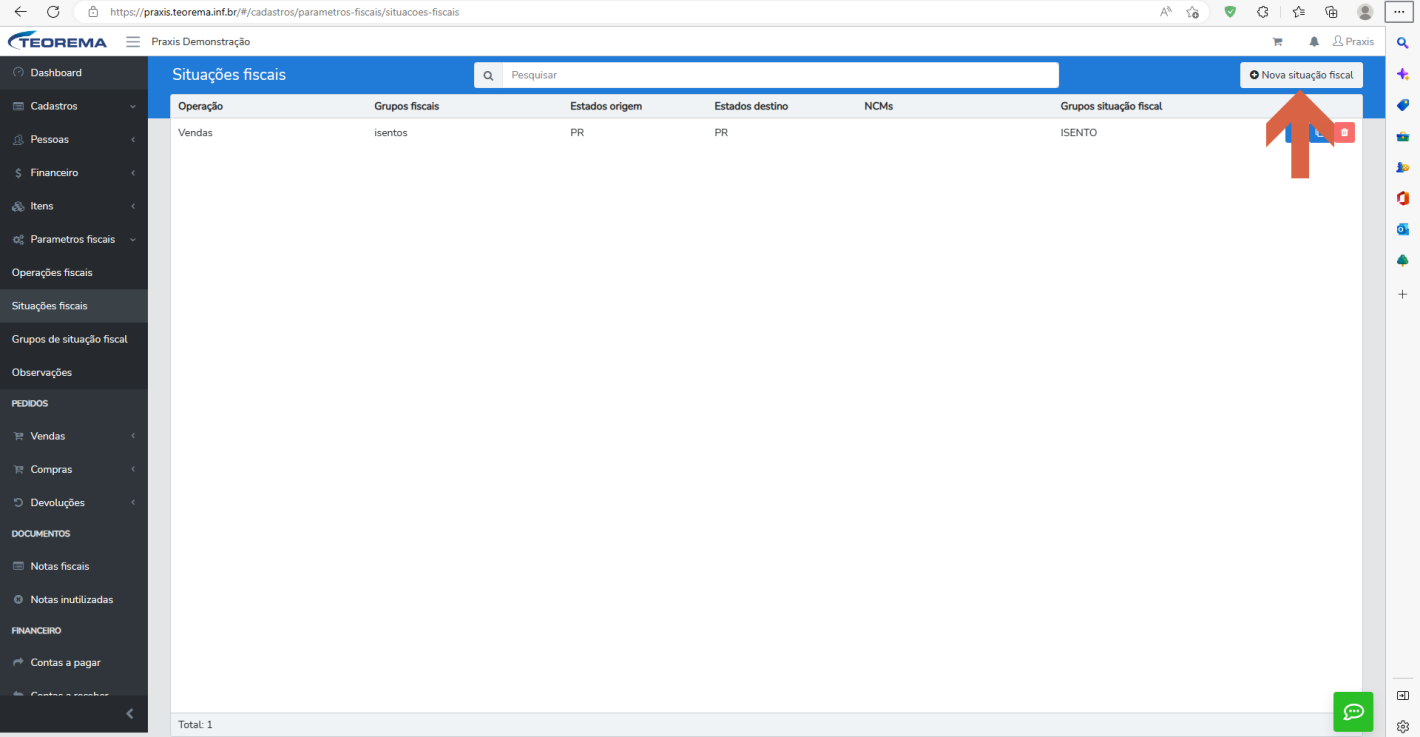This screenshot has width=1420, height=737.
Task: Click the Teorema logo
Action: coord(58,41)
